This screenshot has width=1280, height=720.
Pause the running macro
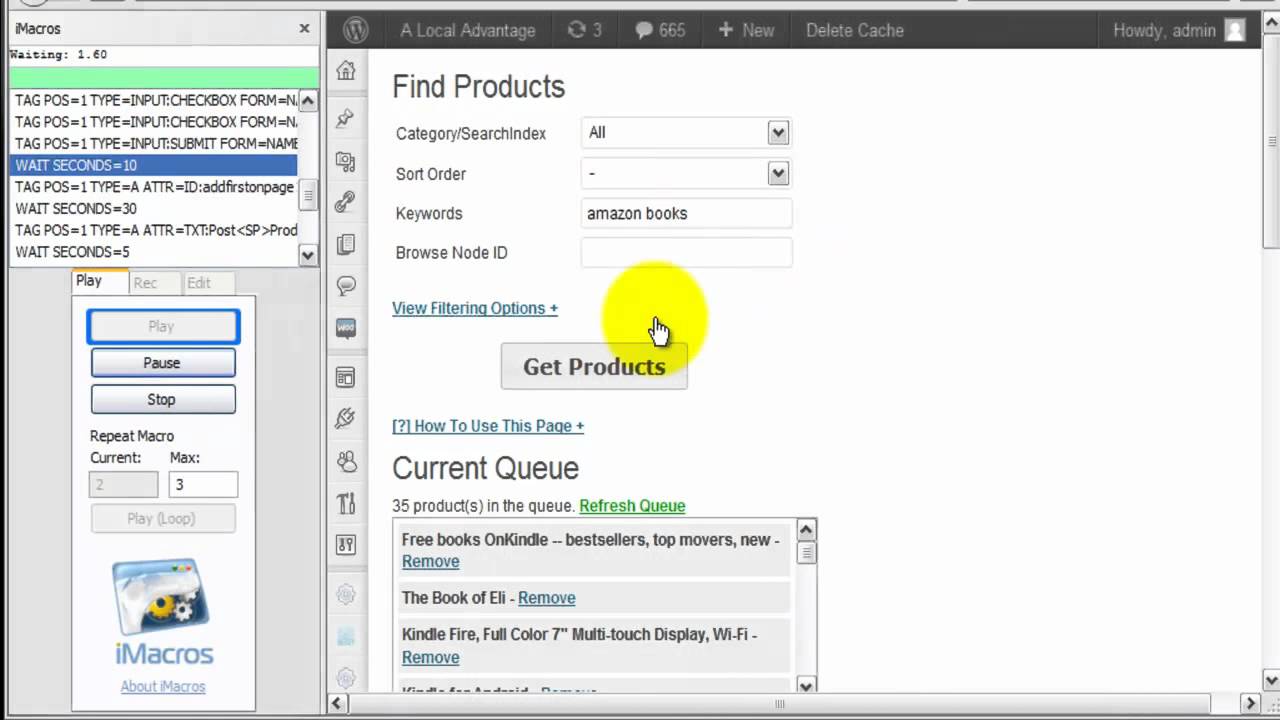[x=163, y=363]
